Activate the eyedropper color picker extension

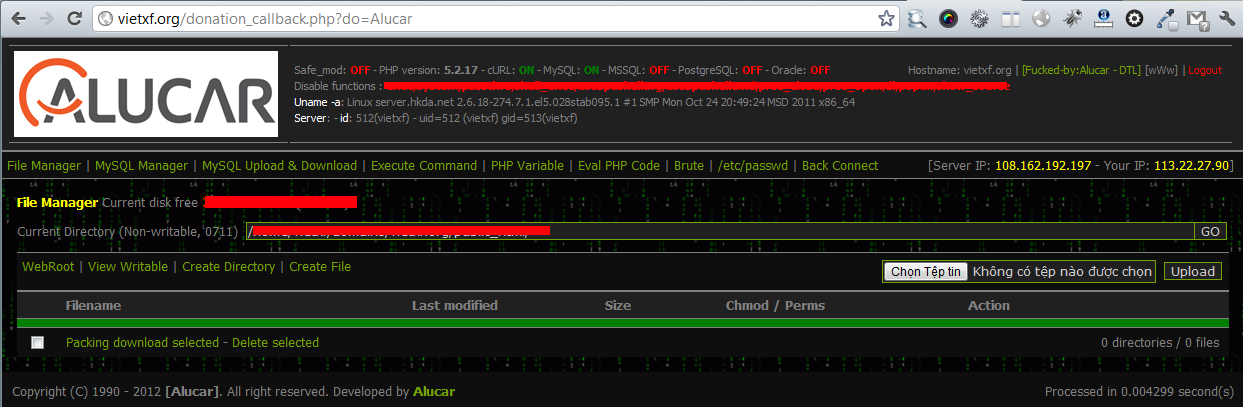pyautogui.click(x=1165, y=18)
